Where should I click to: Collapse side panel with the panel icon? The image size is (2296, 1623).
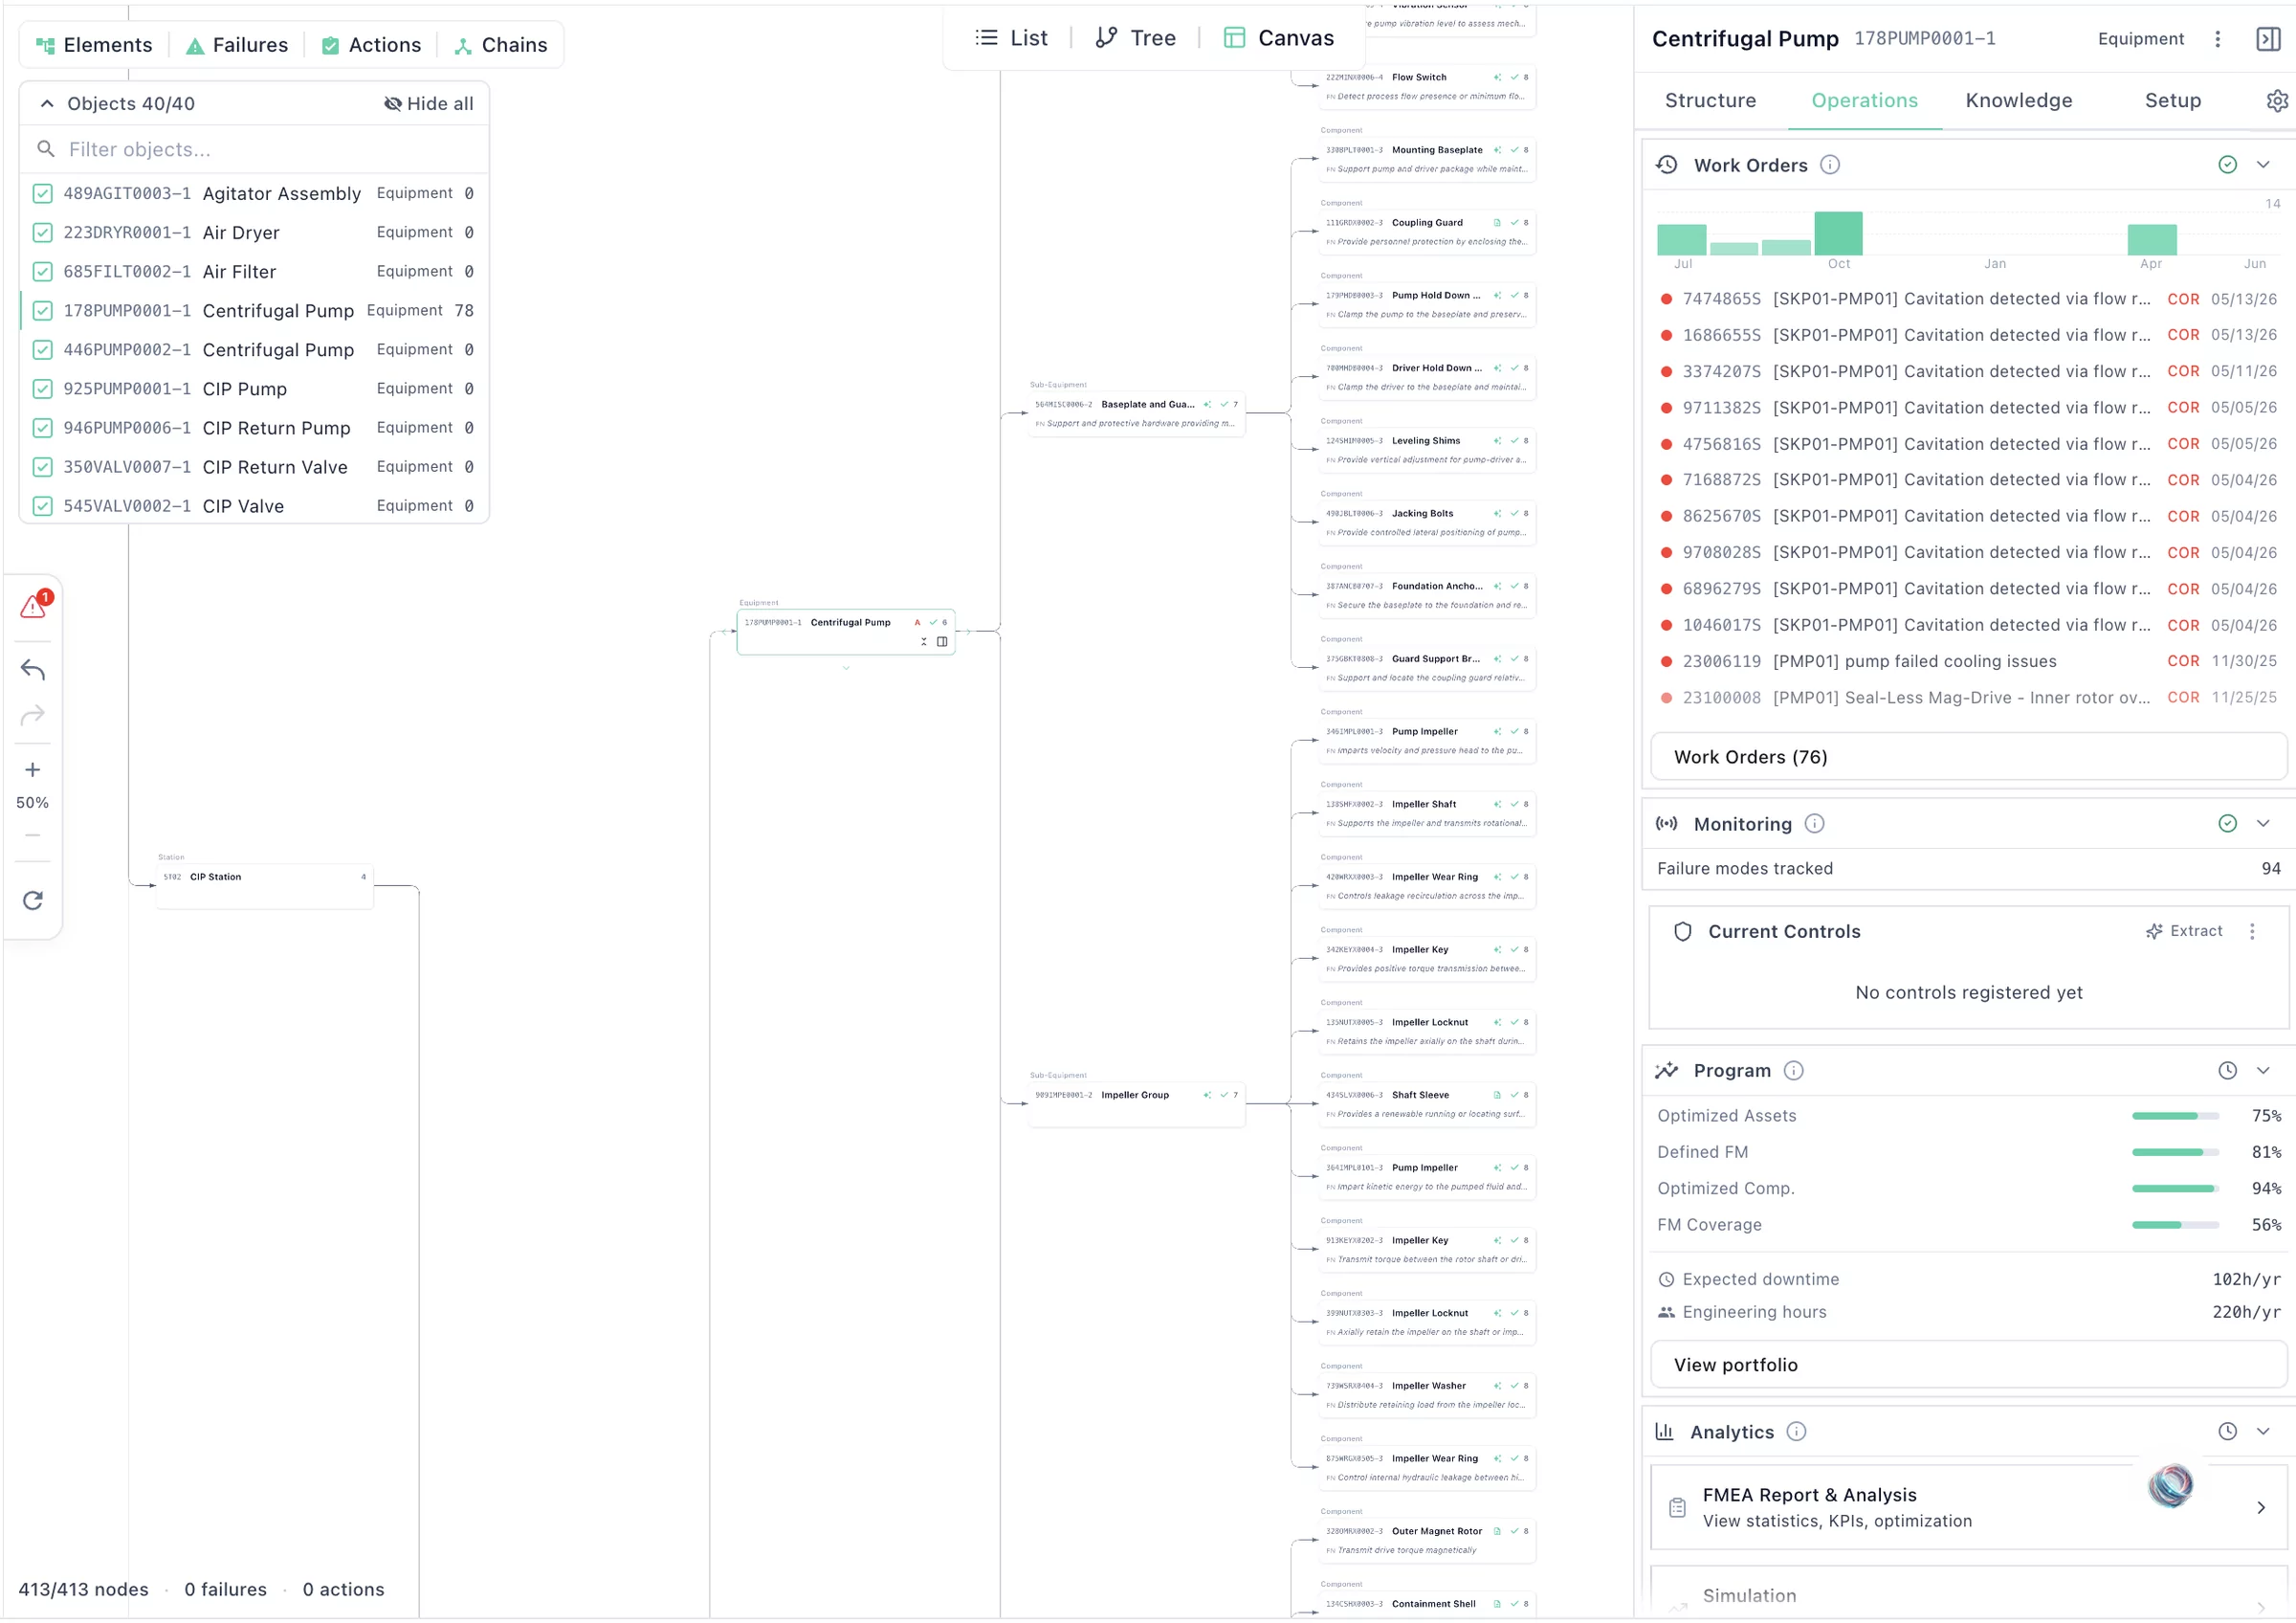(x=2268, y=39)
